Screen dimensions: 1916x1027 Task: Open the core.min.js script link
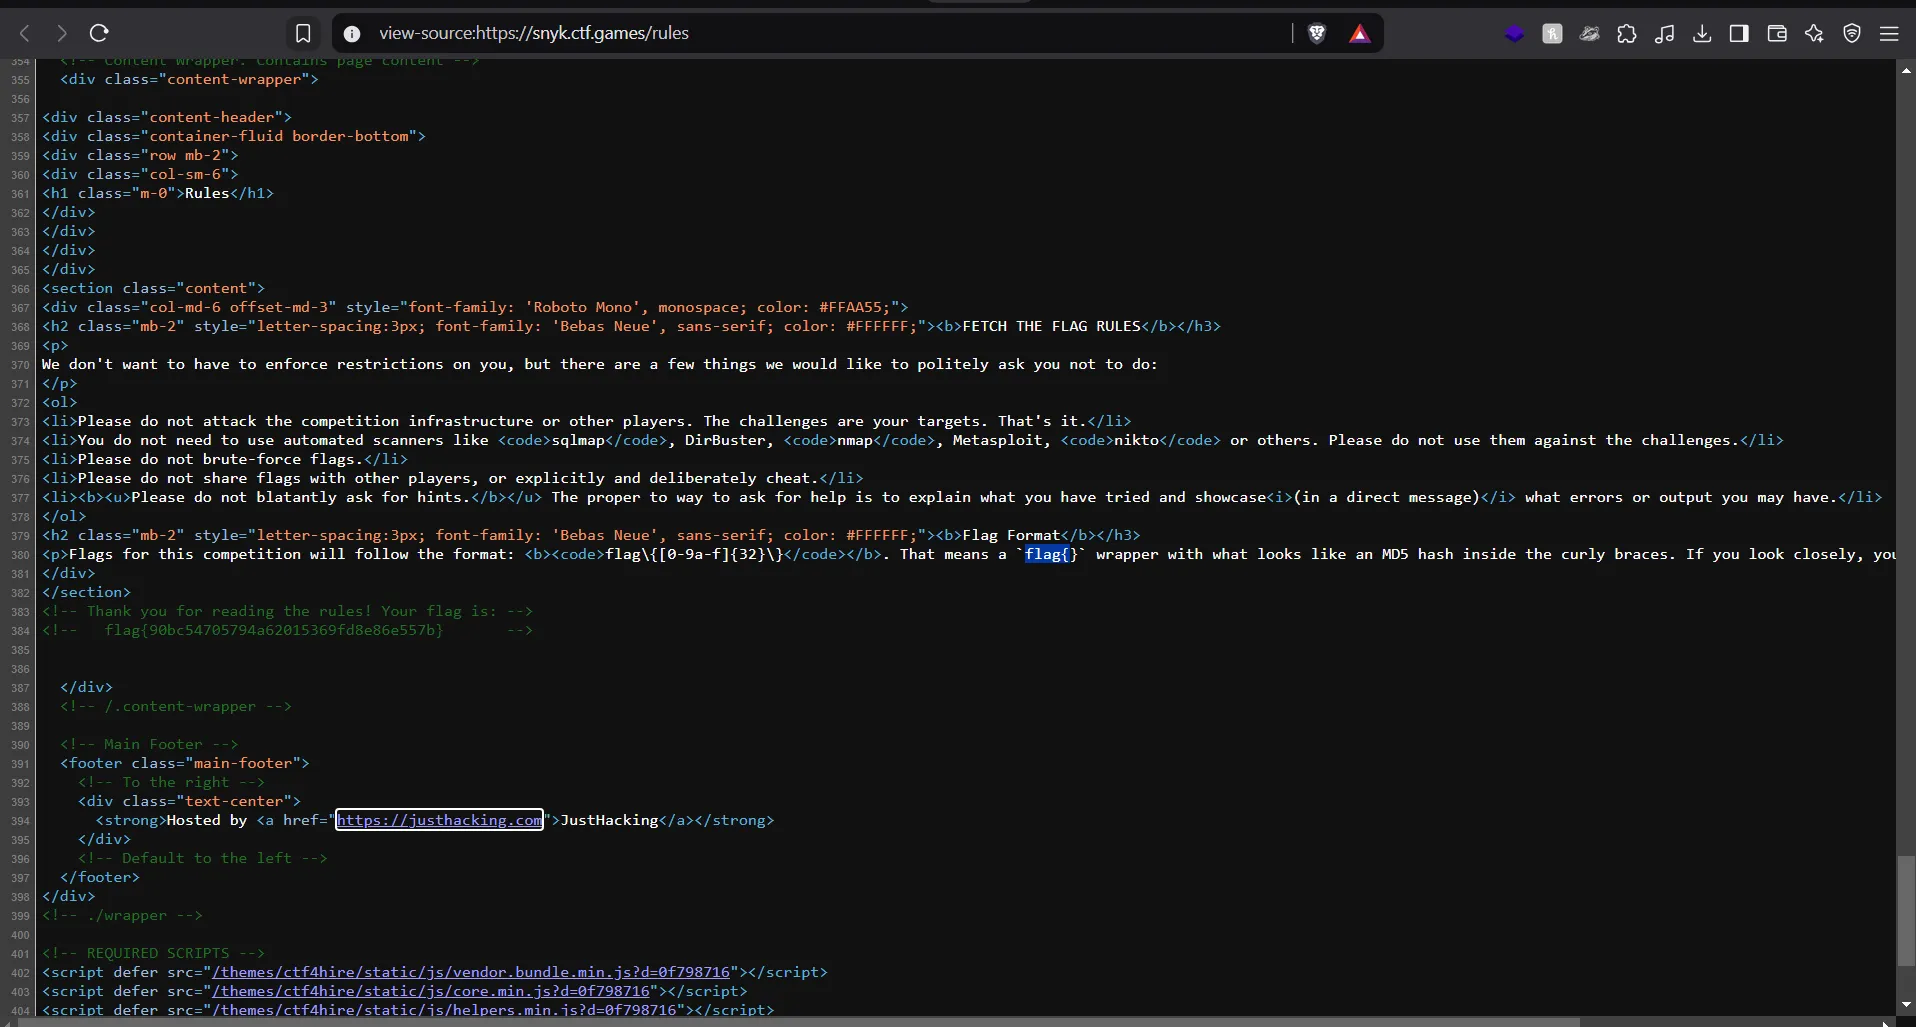430,991
